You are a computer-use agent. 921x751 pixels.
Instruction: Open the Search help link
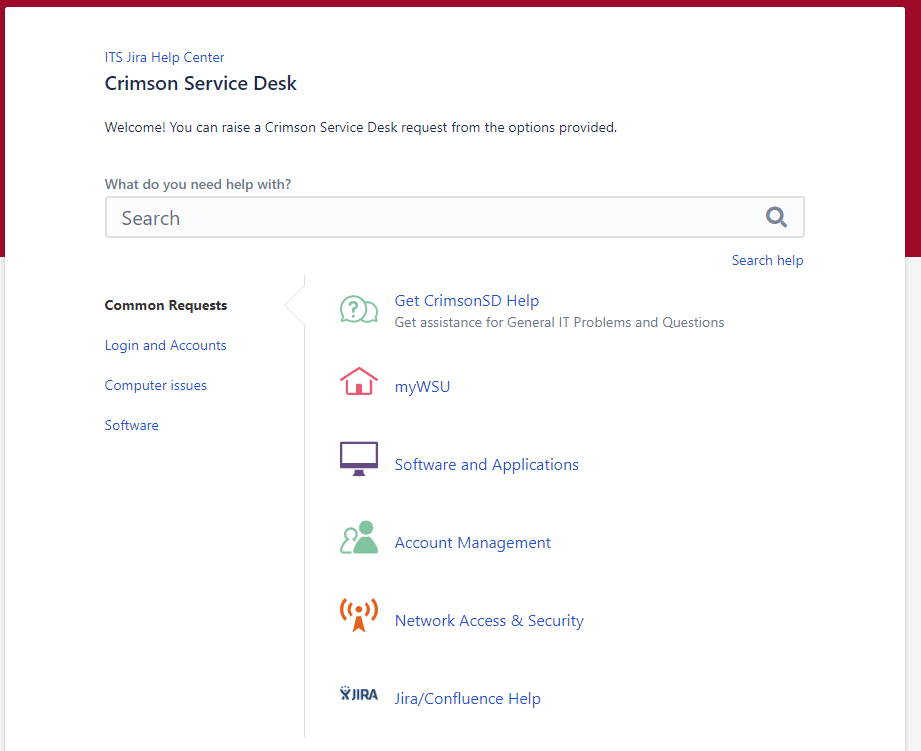tap(767, 260)
